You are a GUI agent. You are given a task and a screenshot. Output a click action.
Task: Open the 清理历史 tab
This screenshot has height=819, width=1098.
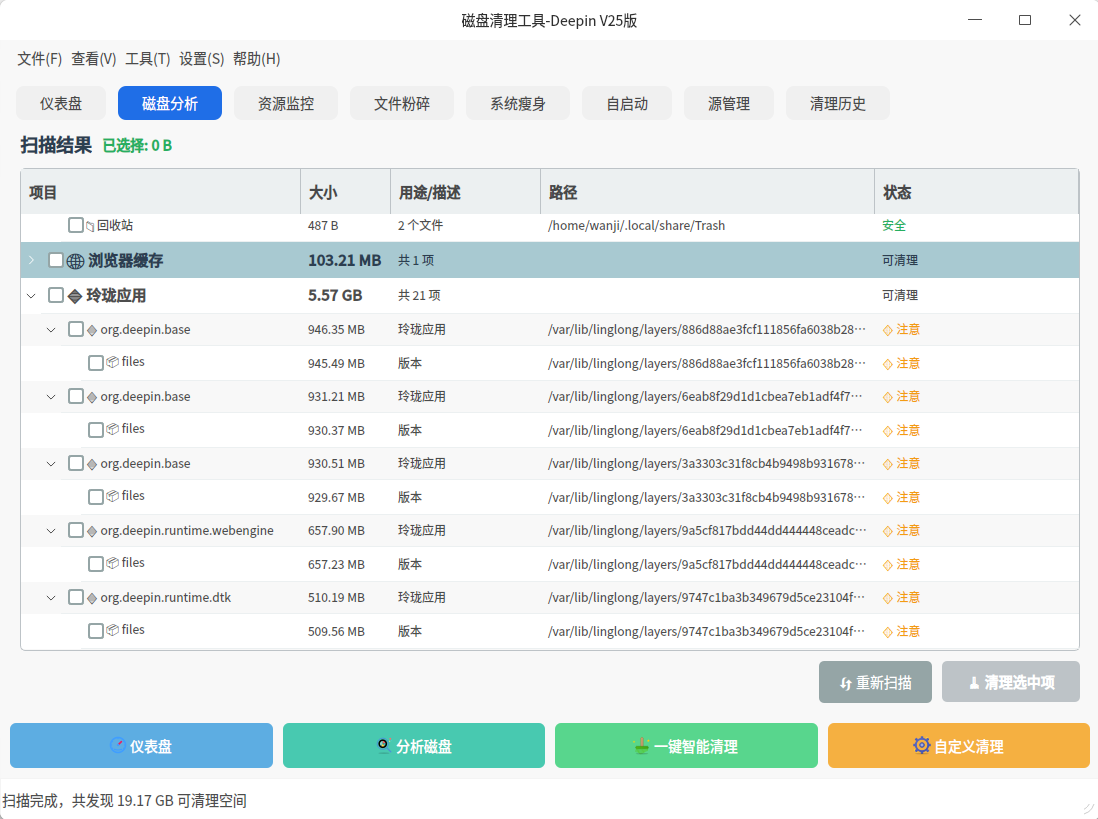837,103
